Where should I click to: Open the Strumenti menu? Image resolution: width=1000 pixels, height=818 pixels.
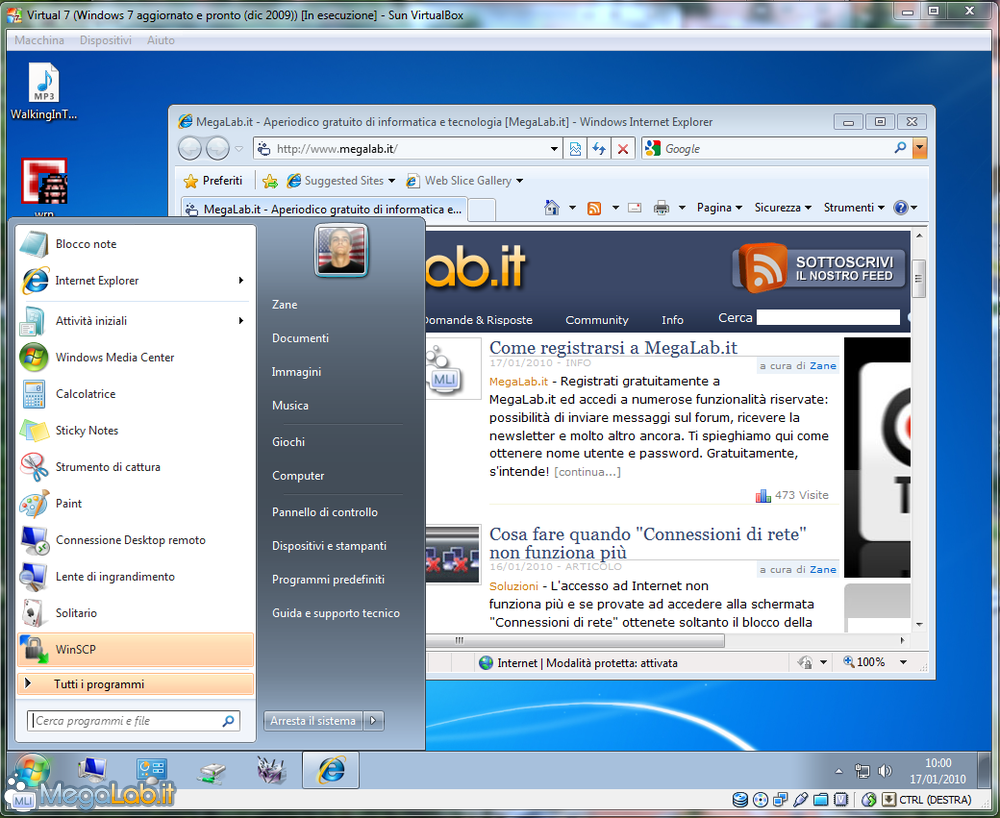click(x=854, y=208)
